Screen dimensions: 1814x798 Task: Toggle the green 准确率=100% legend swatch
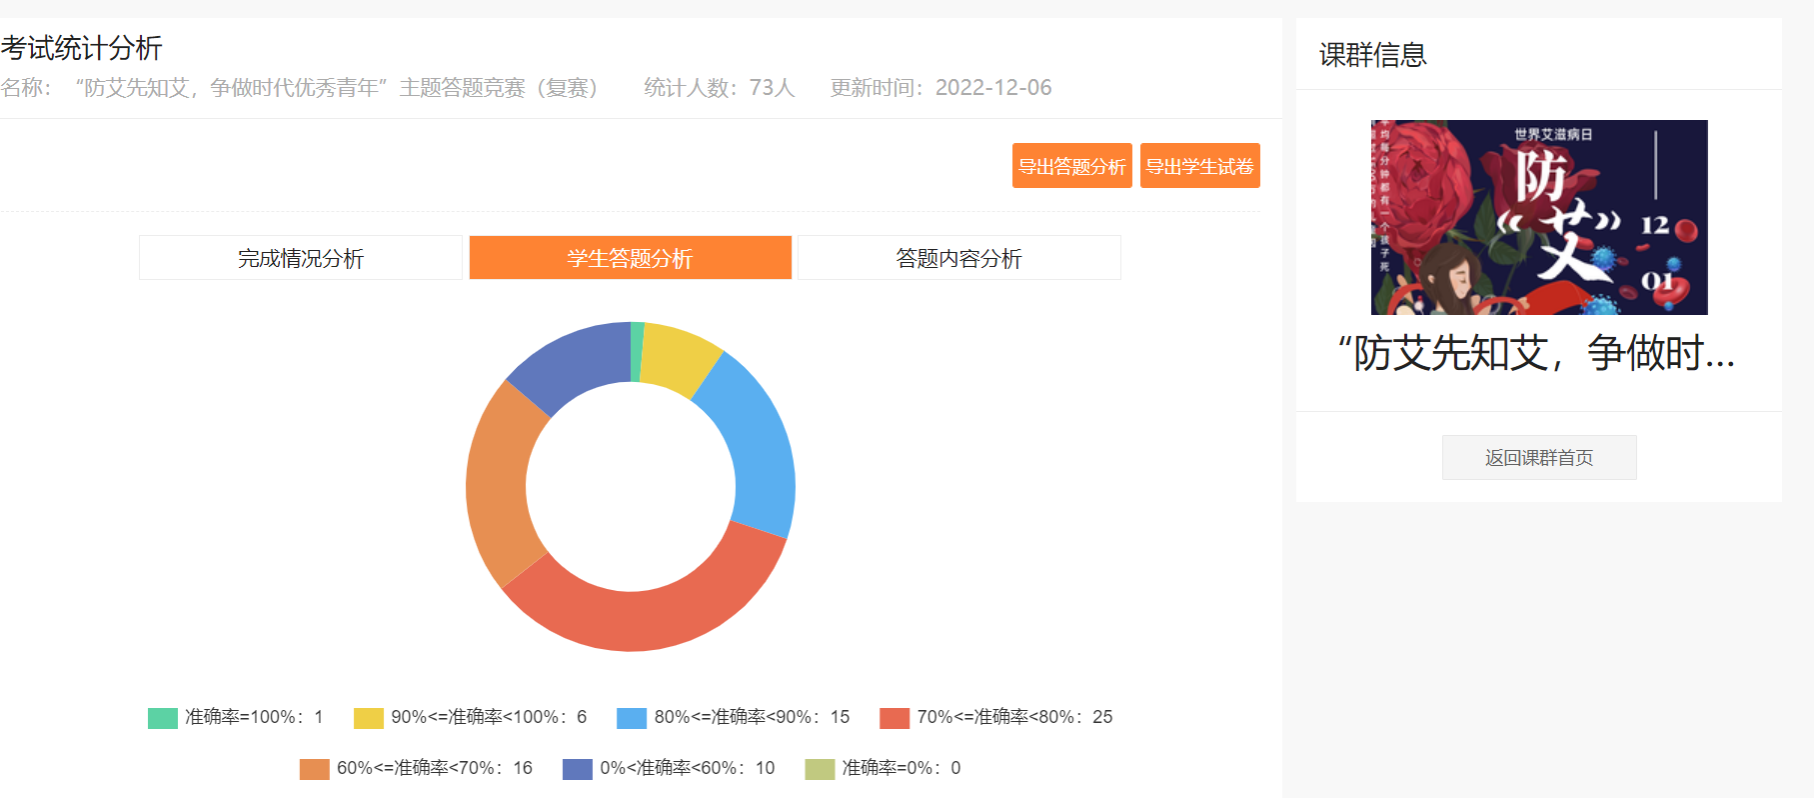coord(162,718)
